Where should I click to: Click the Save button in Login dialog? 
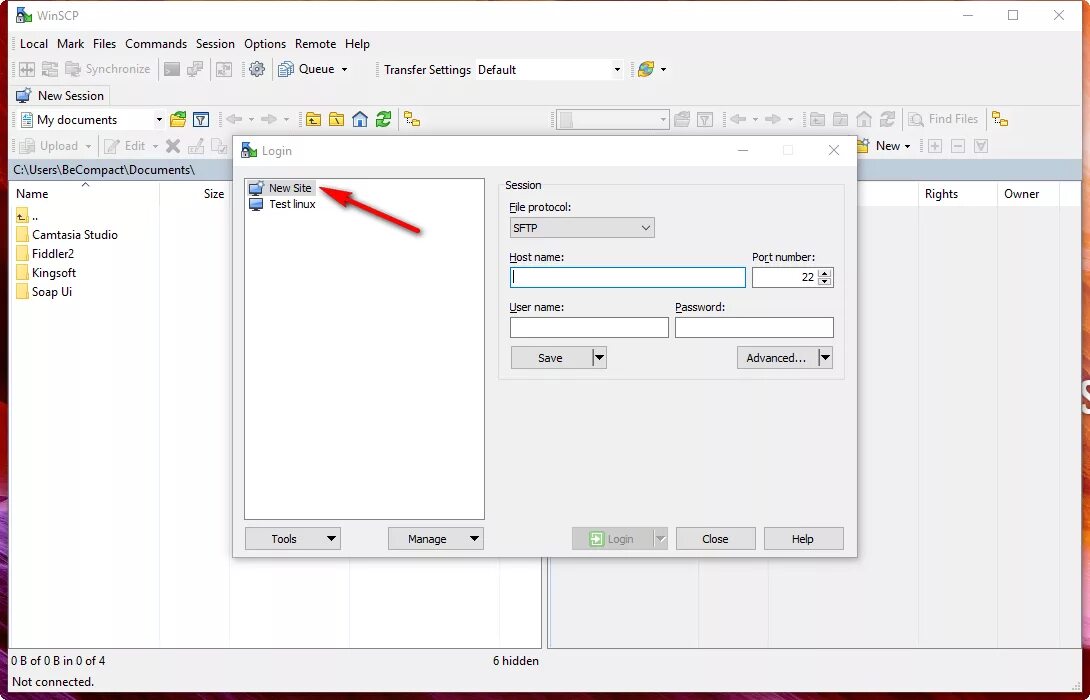[x=551, y=358]
